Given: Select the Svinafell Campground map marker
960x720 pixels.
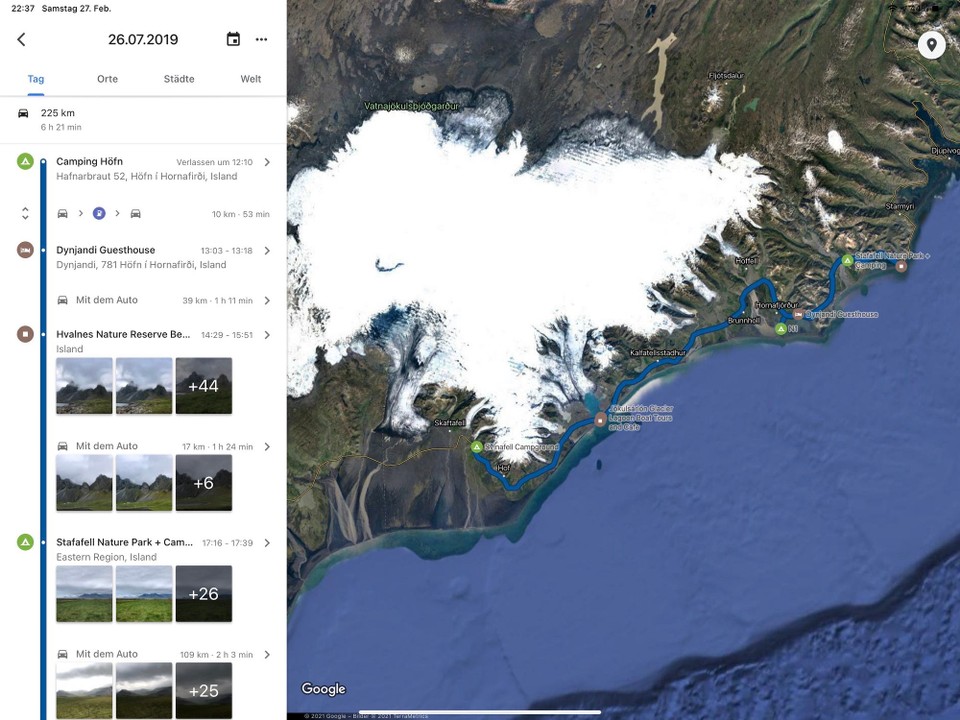Looking at the screenshot, I should pyautogui.click(x=476, y=447).
